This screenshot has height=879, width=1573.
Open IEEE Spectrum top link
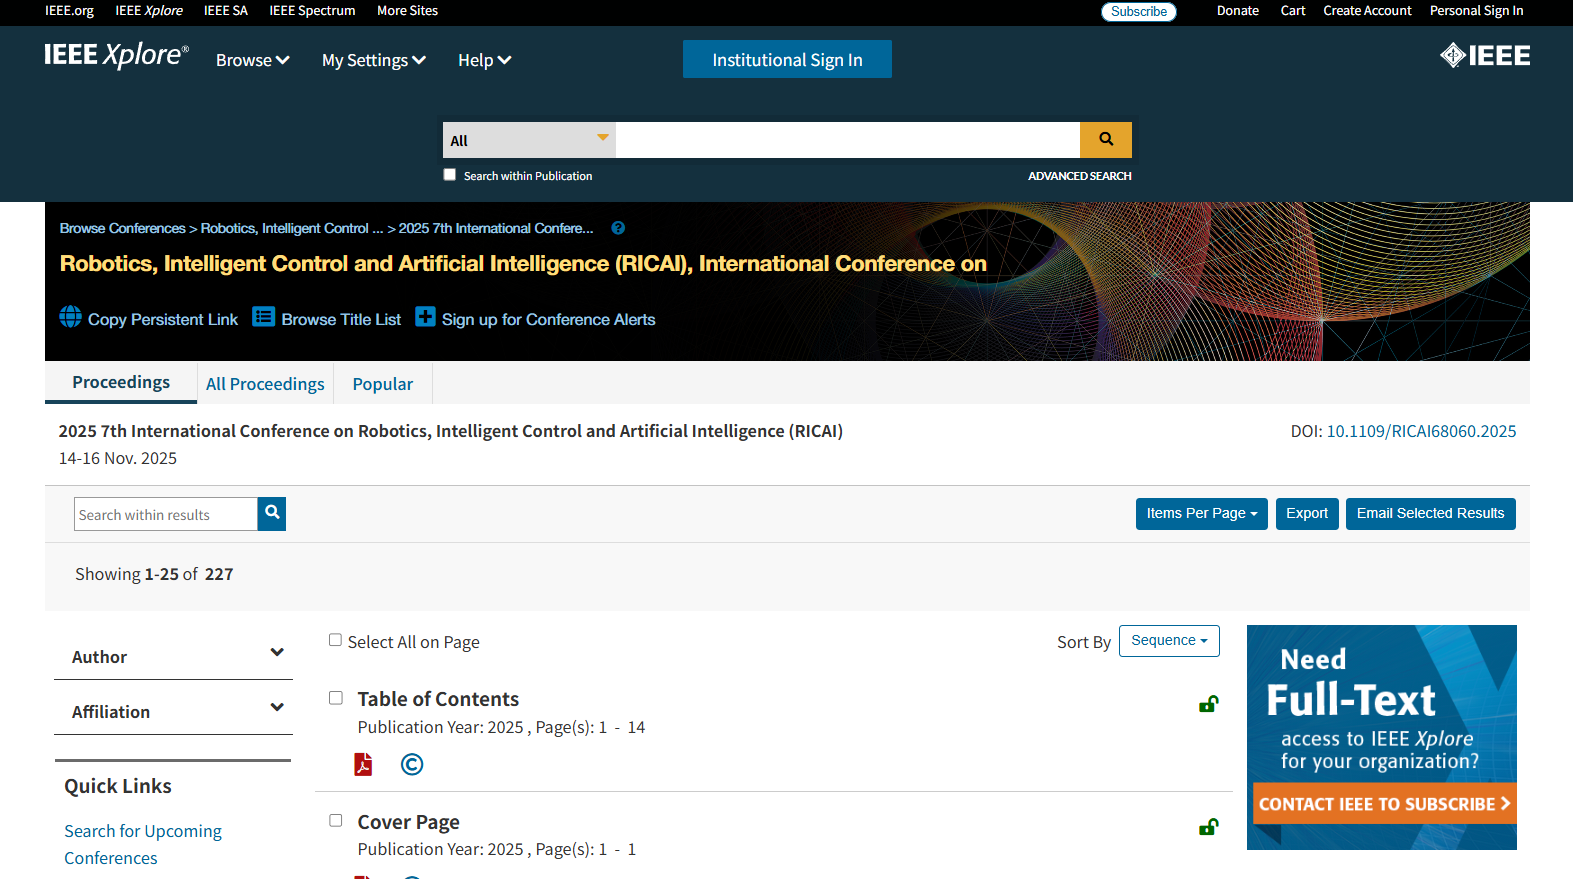[x=312, y=11]
